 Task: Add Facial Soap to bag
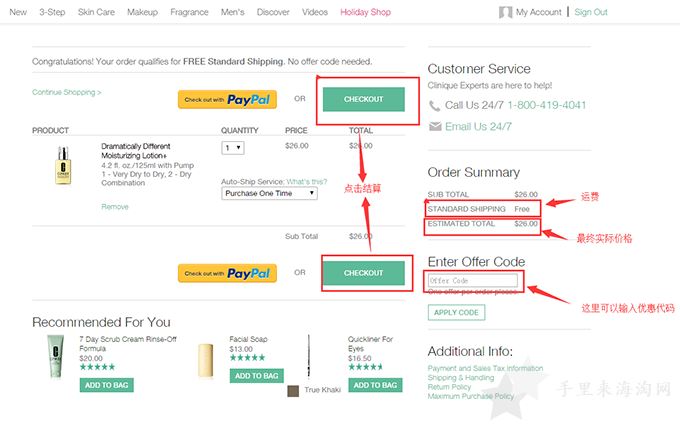pyautogui.click(x=256, y=376)
